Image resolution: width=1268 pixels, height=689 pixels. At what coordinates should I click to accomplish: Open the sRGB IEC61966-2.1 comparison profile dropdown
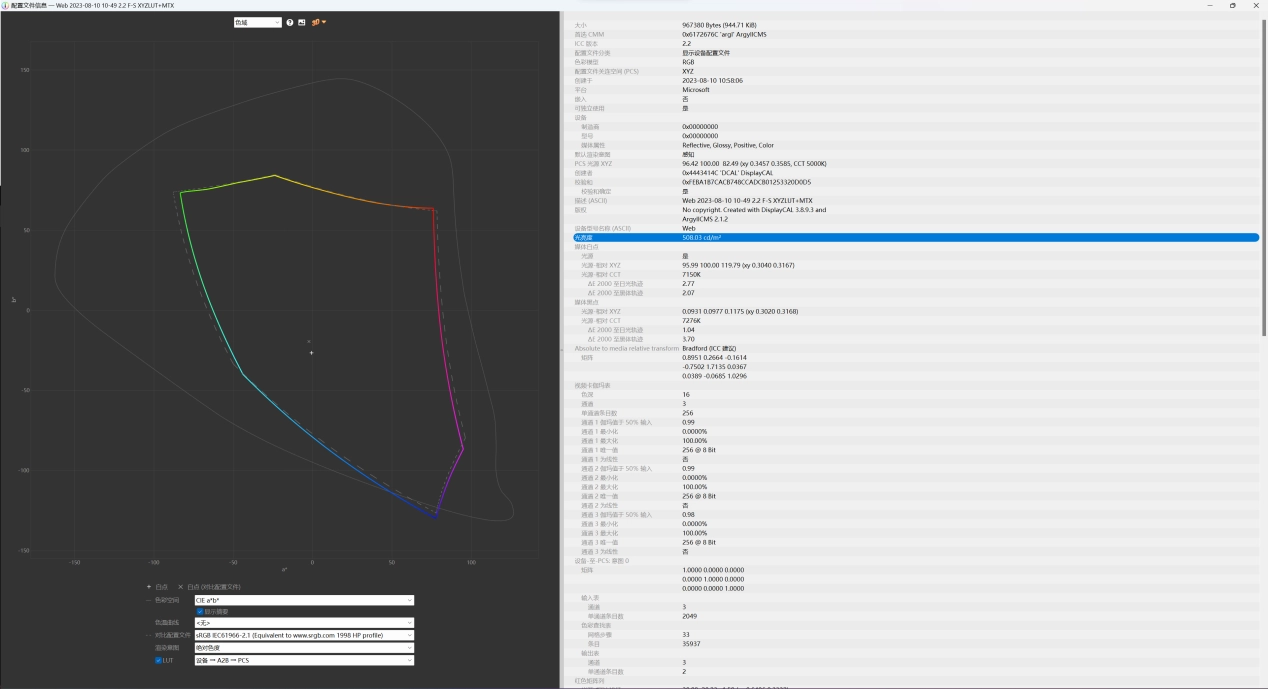(x=304, y=635)
